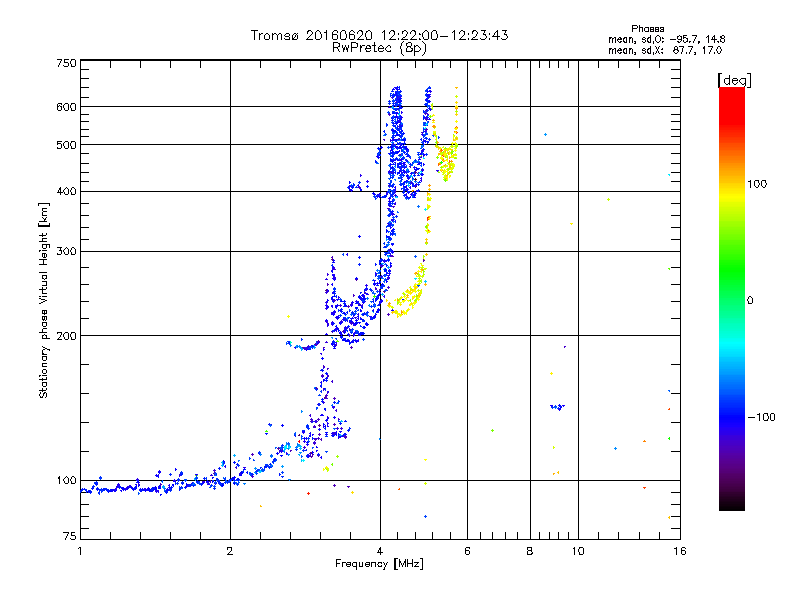800x600 pixels.
Task: Click the x-axis label '4'
Action: click(x=380, y=551)
